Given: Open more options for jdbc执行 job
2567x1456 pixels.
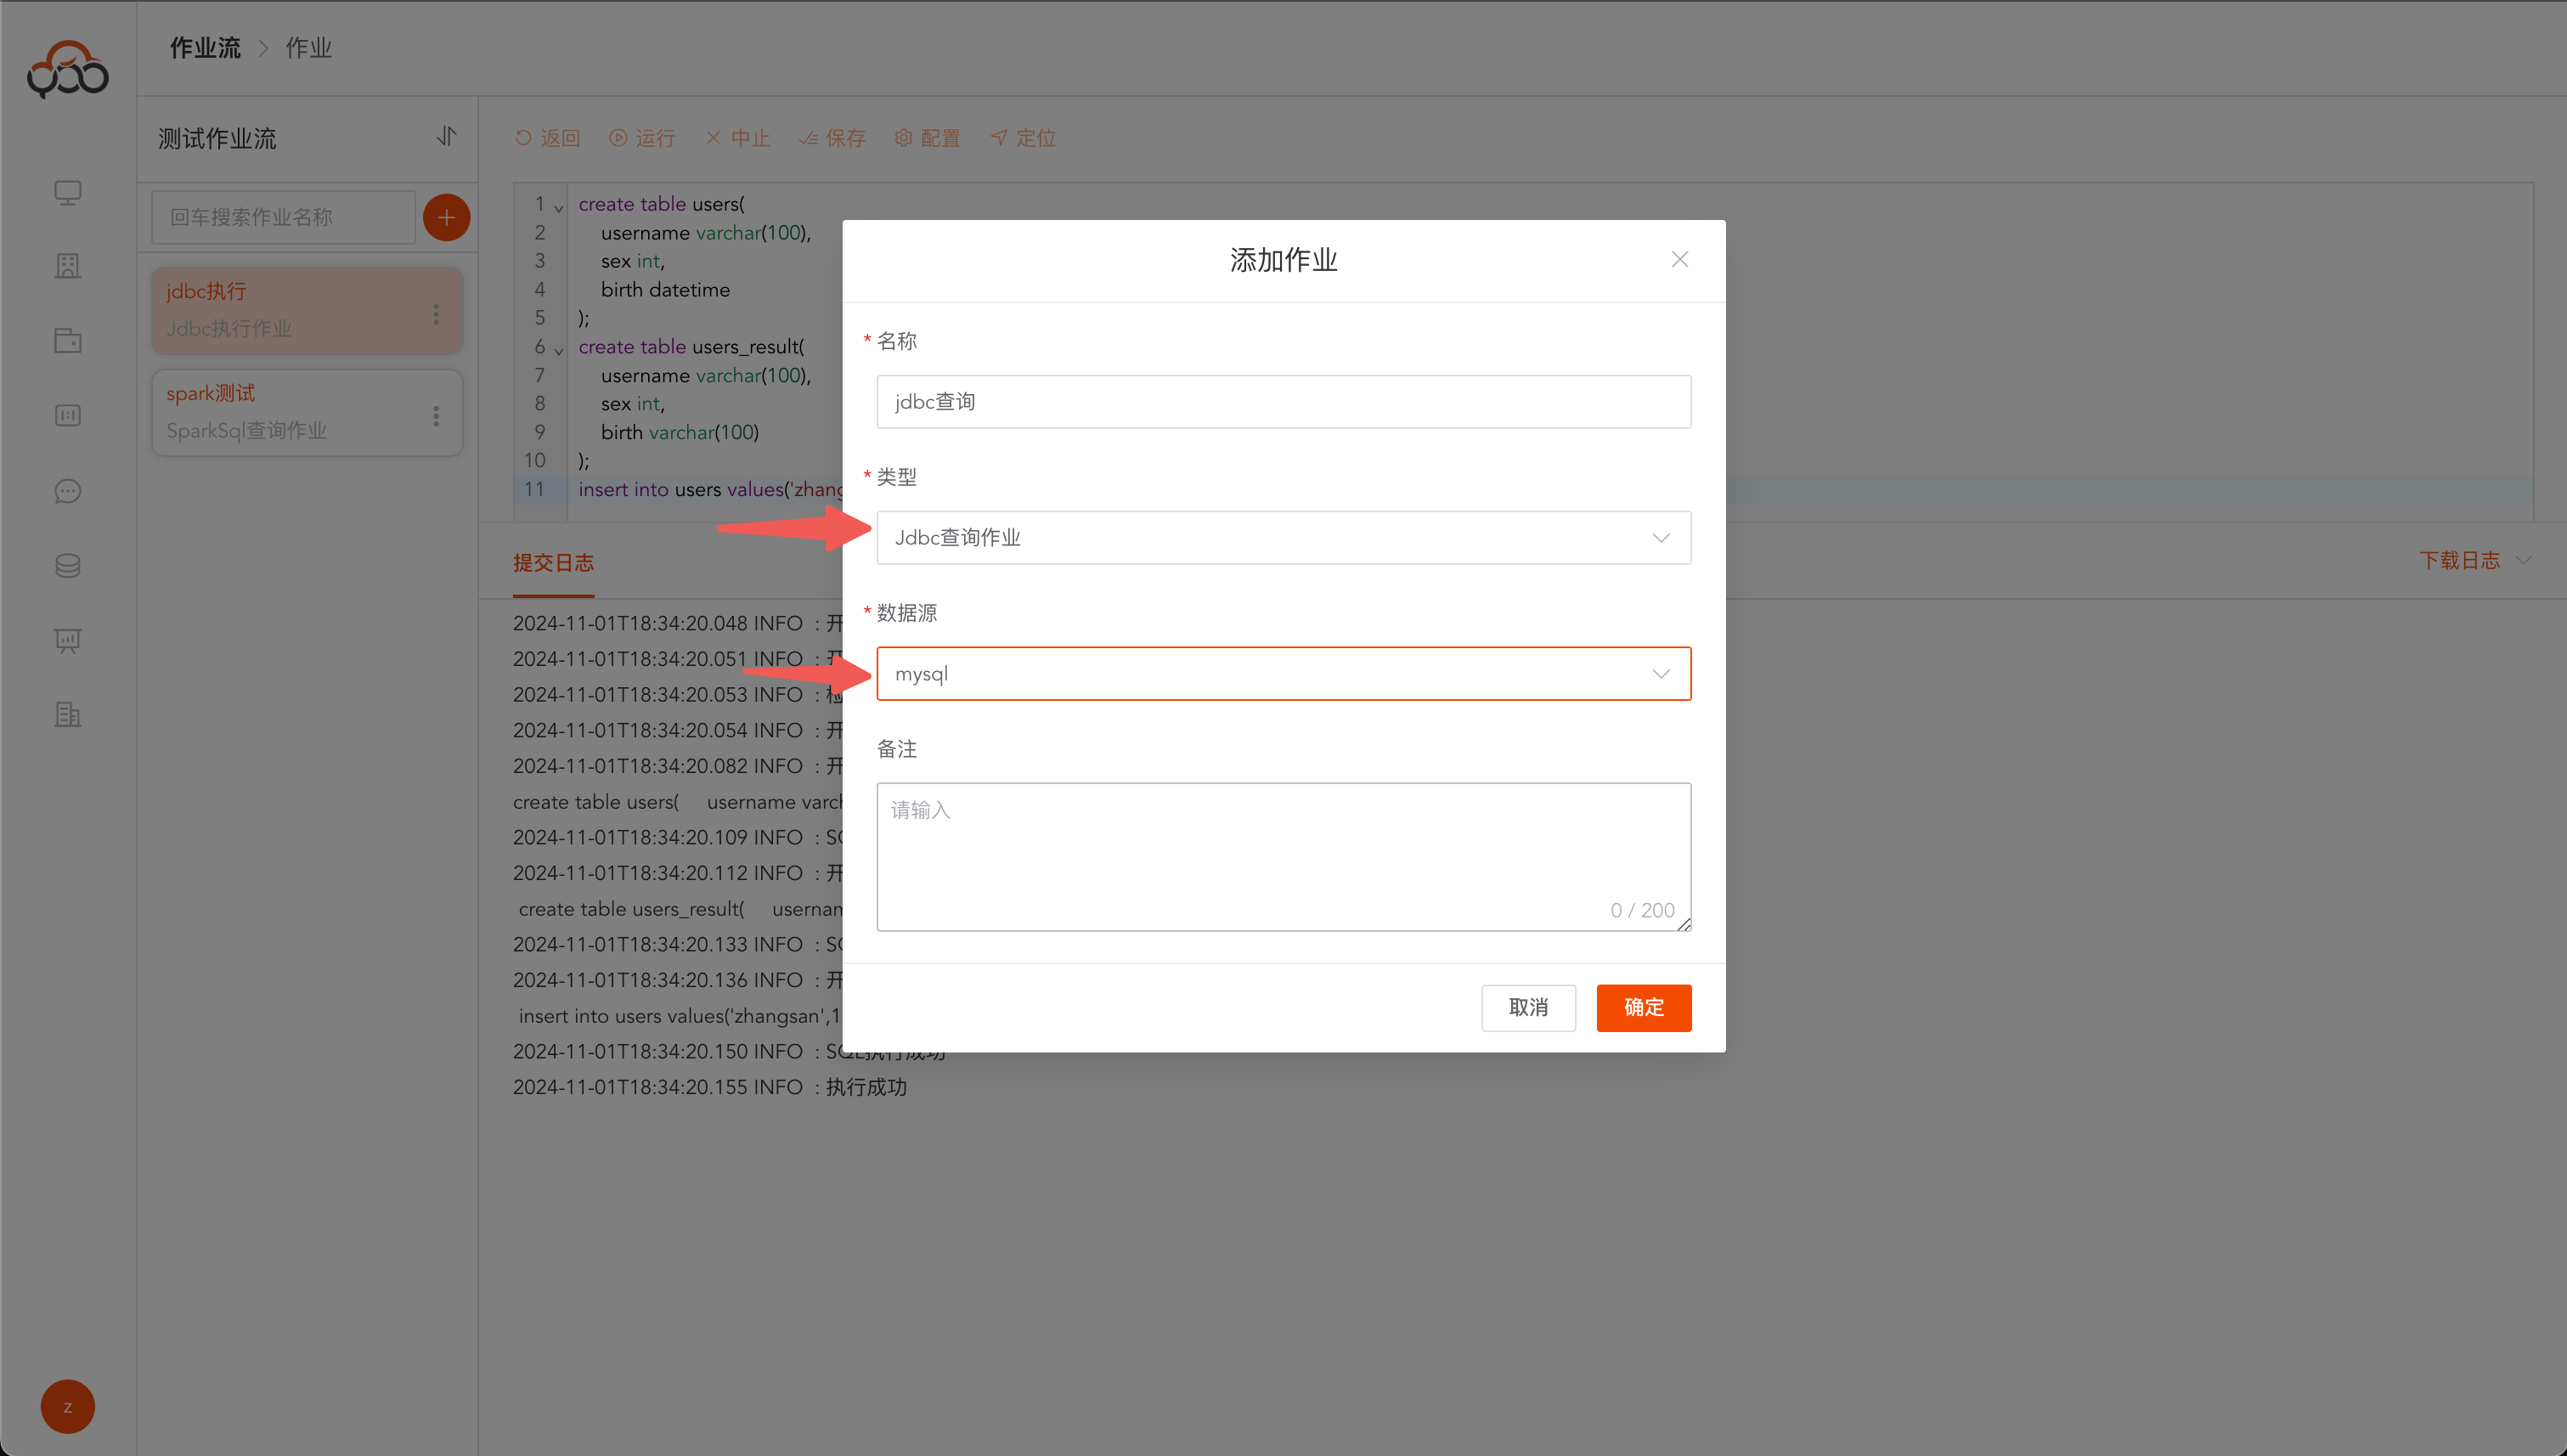Looking at the screenshot, I should (x=436, y=314).
